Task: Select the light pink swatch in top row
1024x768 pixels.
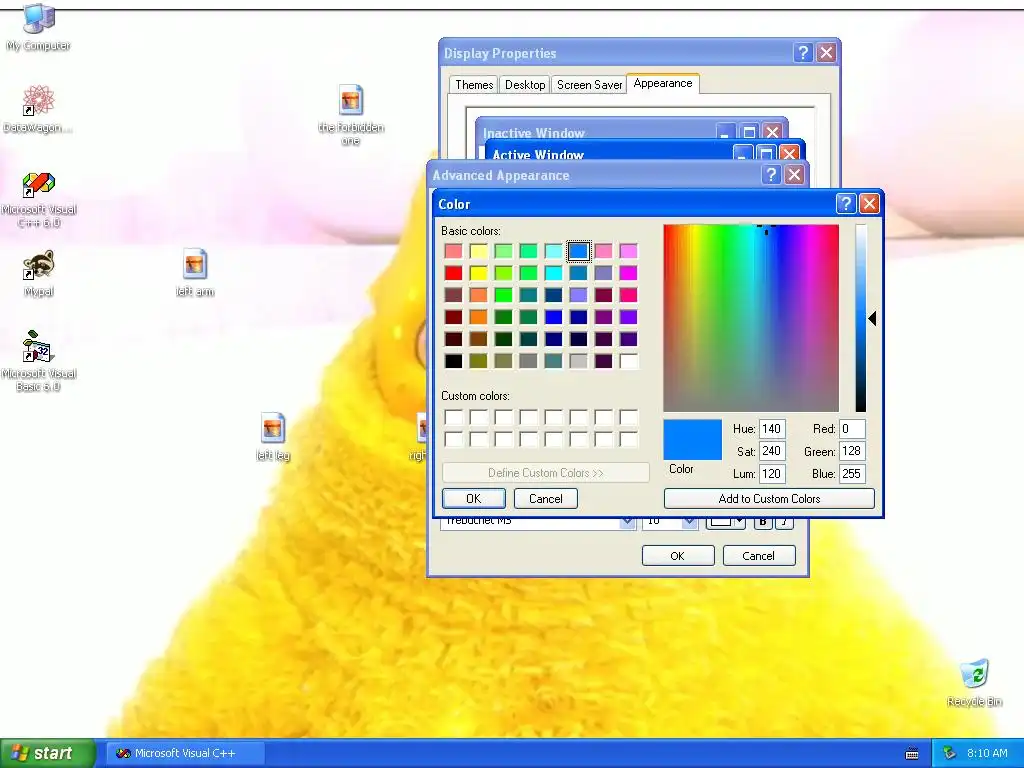Action: point(453,251)
